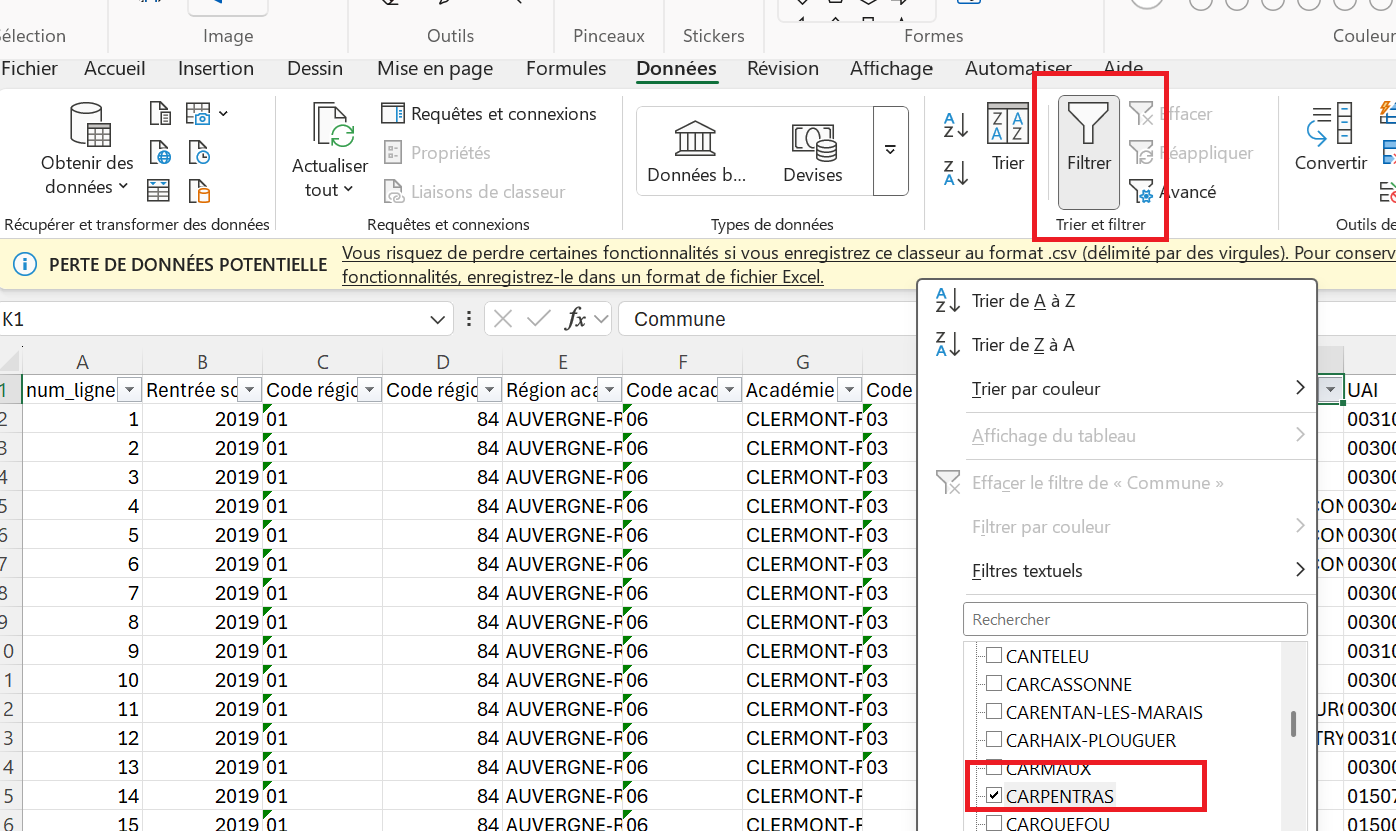
Task: Tick the CANTELEU checkbox
Action: pyautogui.click(x=994, y=656)
